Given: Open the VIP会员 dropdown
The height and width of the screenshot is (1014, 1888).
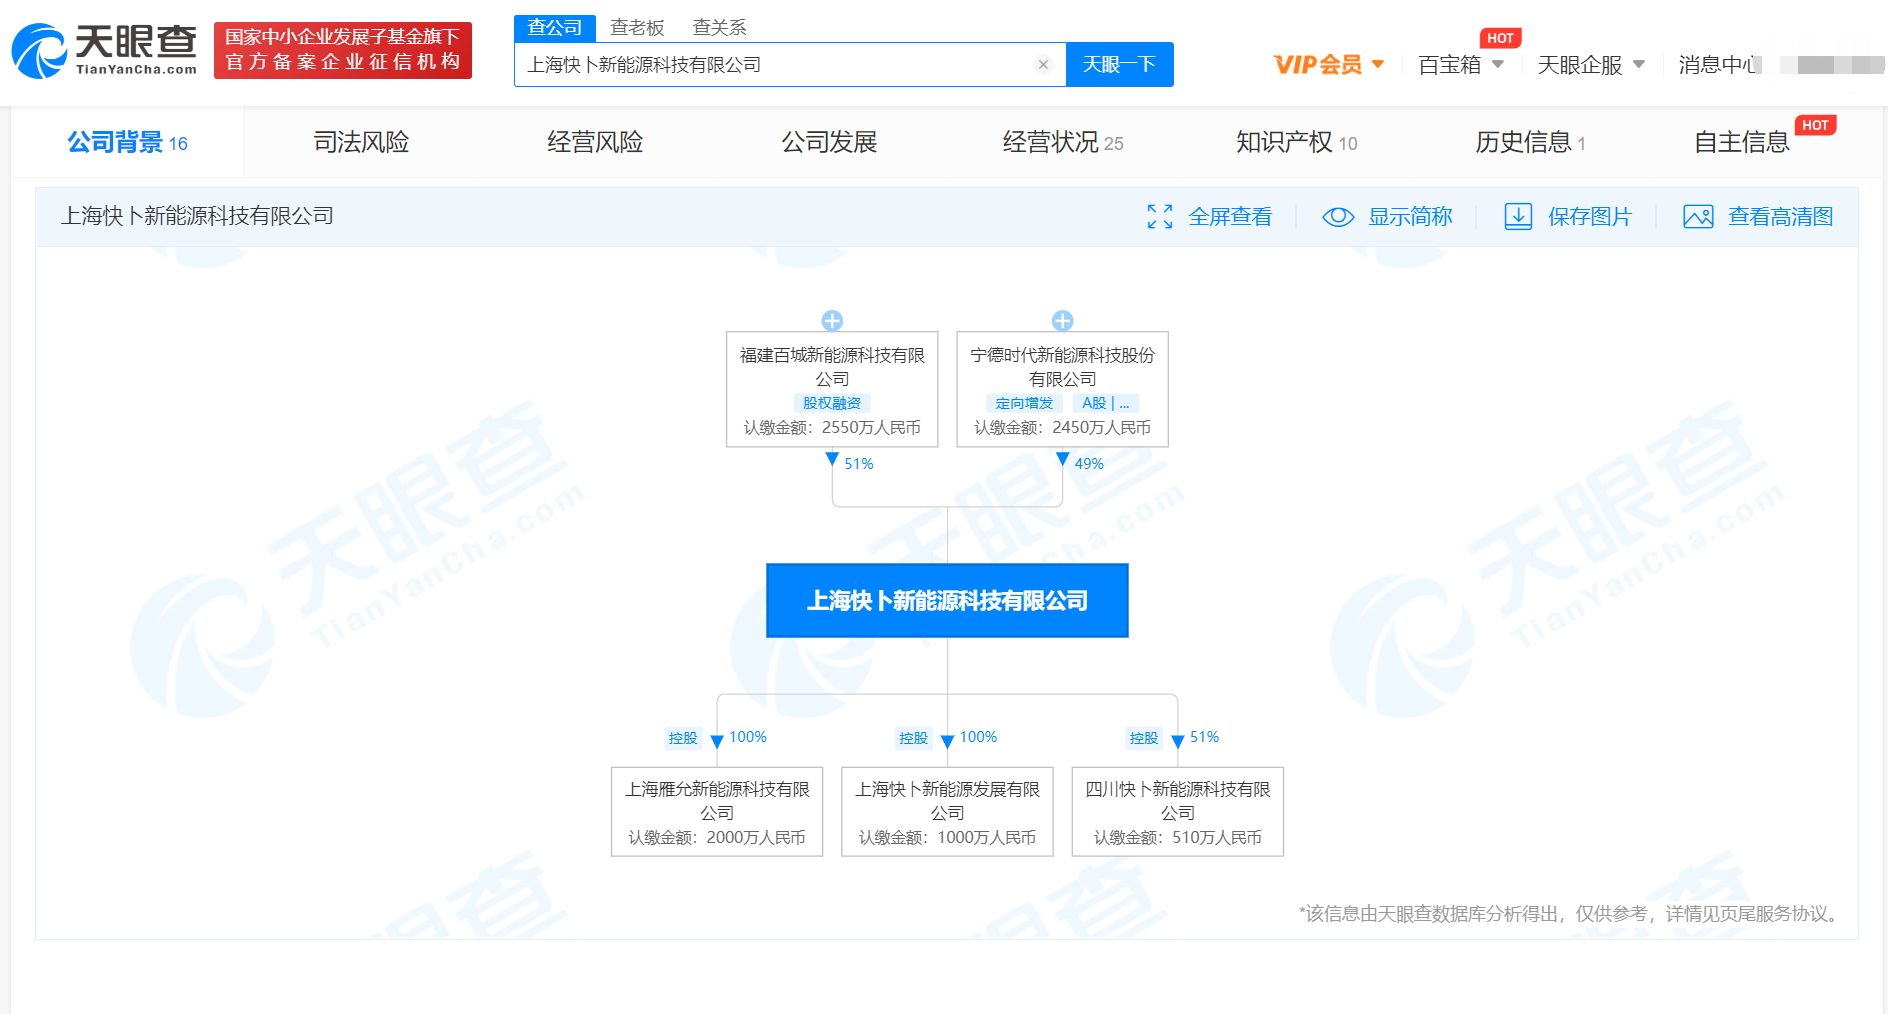Looking at the screenshot, I should pos(1329,65).
